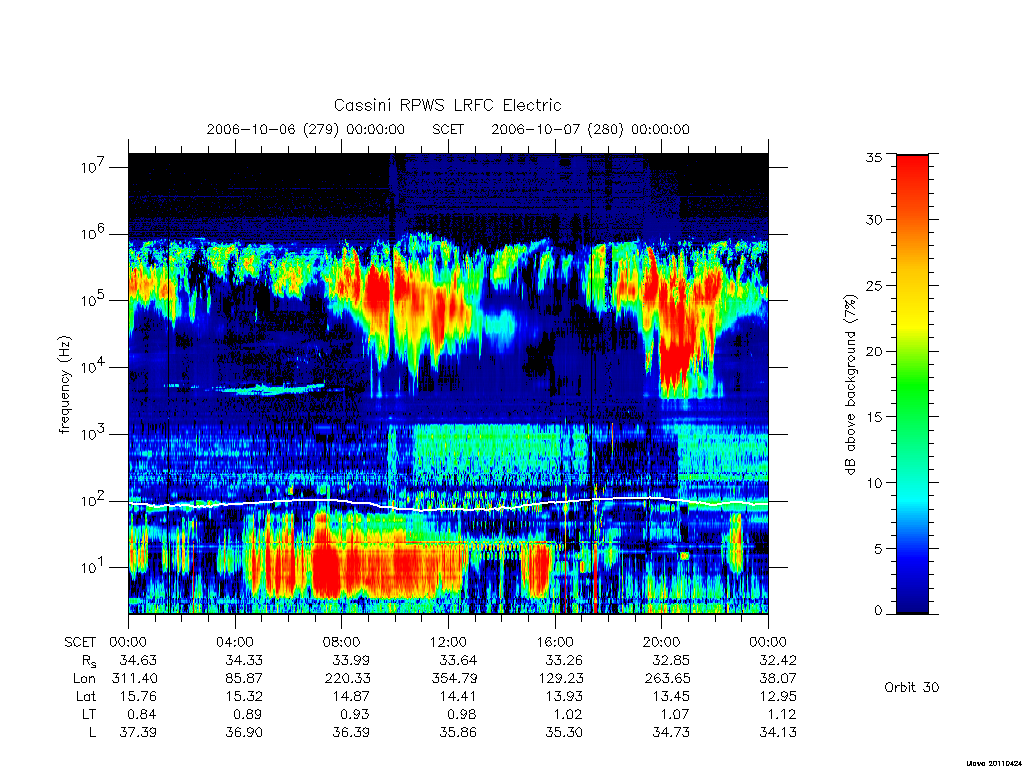The height and width of the screenshot is (768, 1024).
Task: Click the centered SCET header label
Action: 448,129
